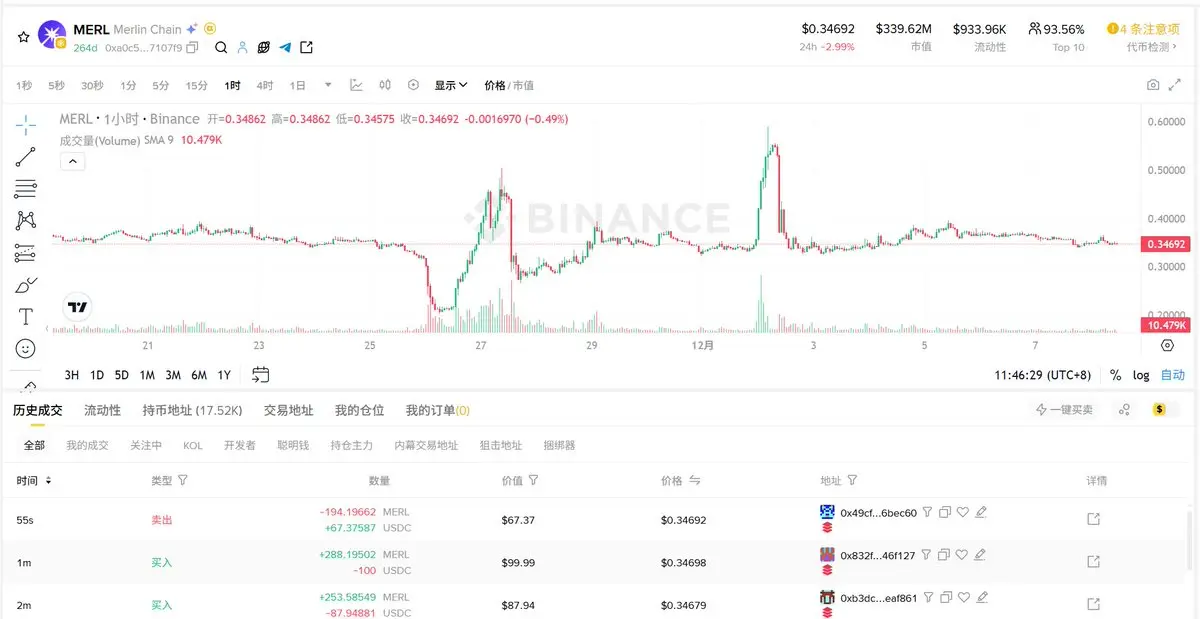1200x619 pixels.
Task: Open the 价值 column filter
Action: (x=533, y=481)
